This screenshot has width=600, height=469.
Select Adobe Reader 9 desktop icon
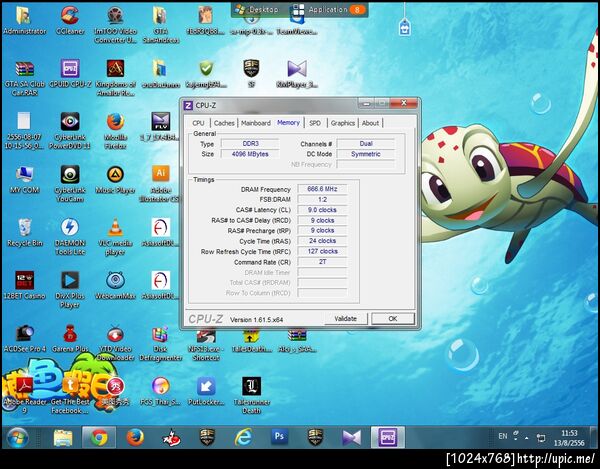pyautogui.click(x=24, y=396)
